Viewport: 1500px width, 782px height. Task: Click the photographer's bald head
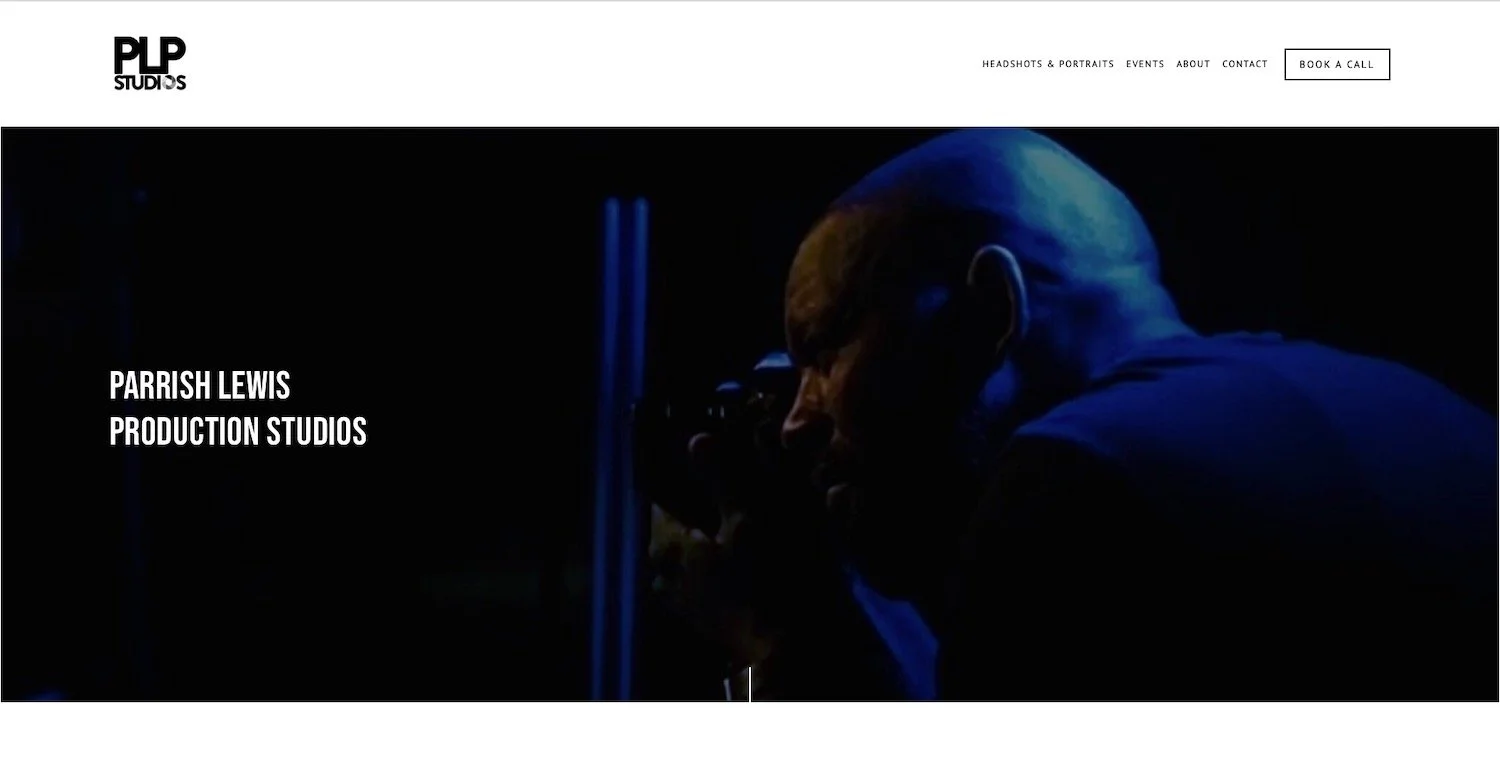click(1000, 190)
